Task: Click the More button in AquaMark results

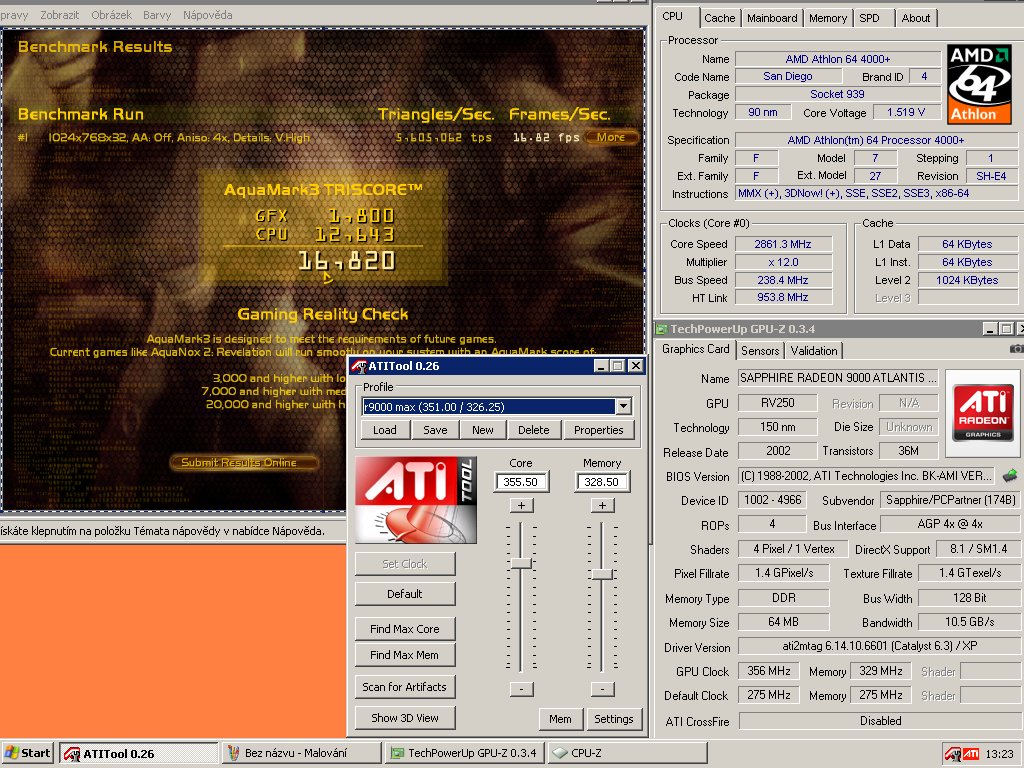Action: 611,137
